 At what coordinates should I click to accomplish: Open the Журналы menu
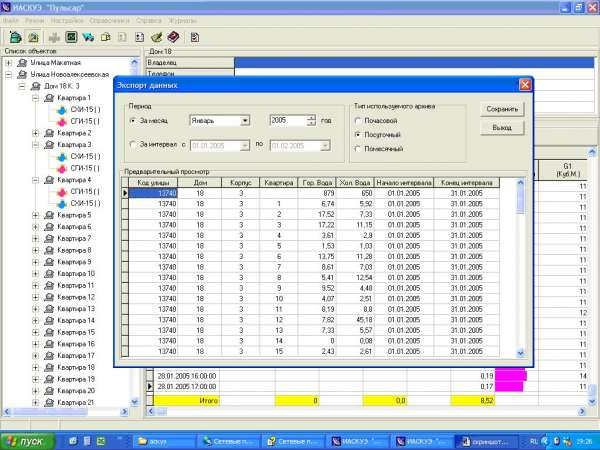[183, 20]
